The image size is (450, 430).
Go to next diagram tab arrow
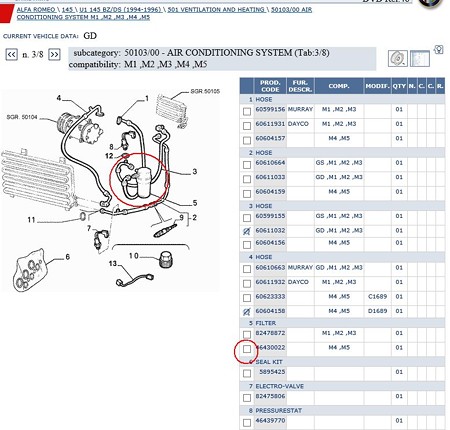pos(54,54)
